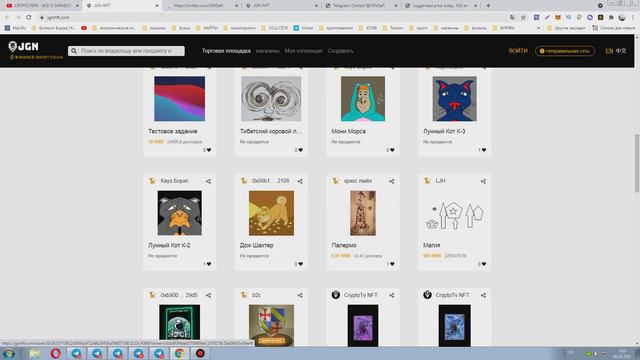This screenshot has width=640, height=360.
Task: Click the 0x66b1...2108 owner address
Action: (271, 181)
